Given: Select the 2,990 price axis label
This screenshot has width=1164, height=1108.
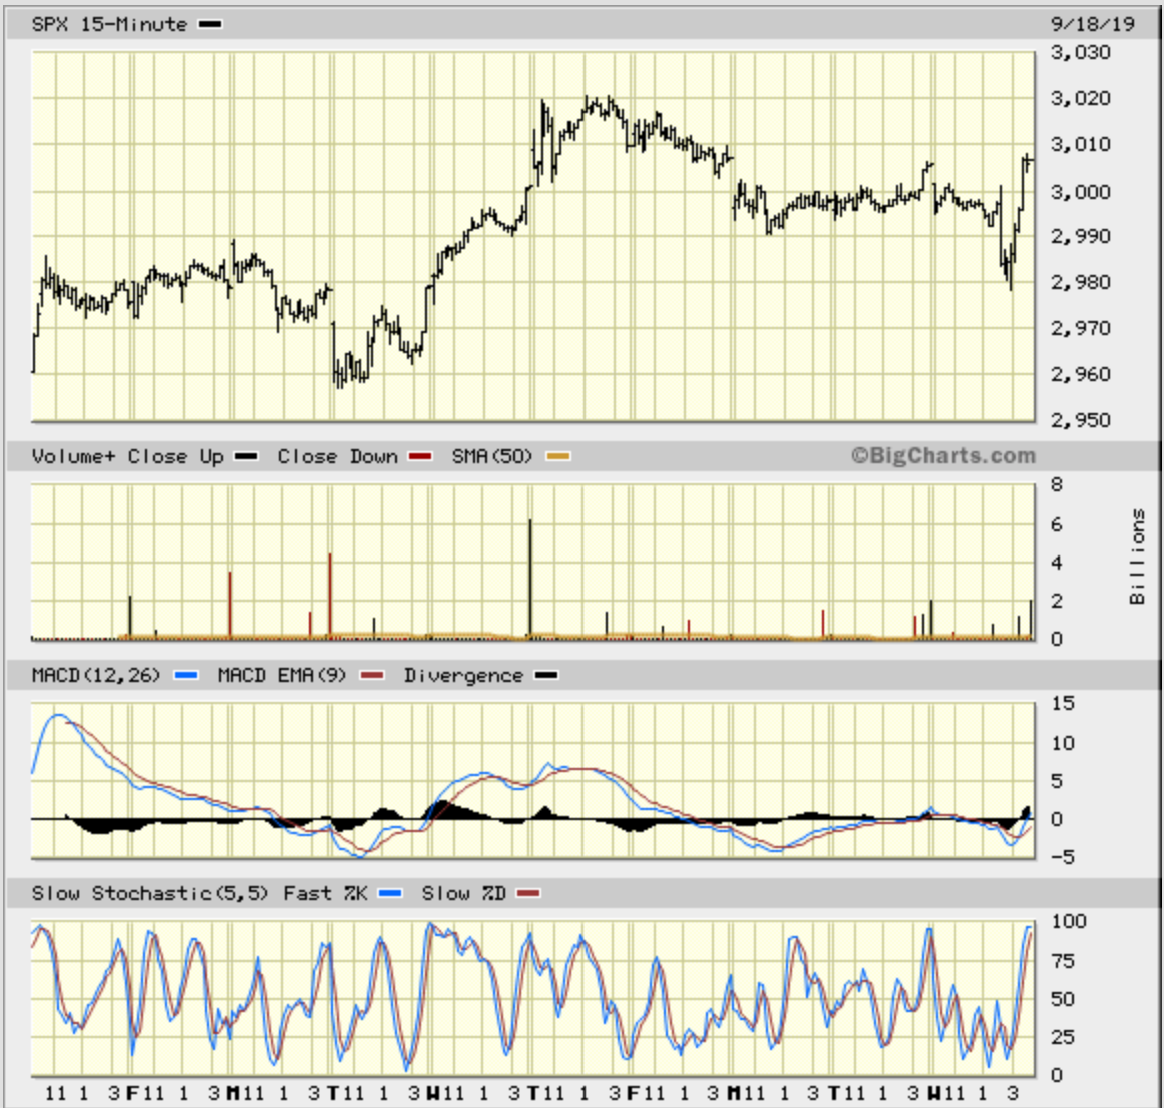Looking at the screenshot, I should [1081, 237].
